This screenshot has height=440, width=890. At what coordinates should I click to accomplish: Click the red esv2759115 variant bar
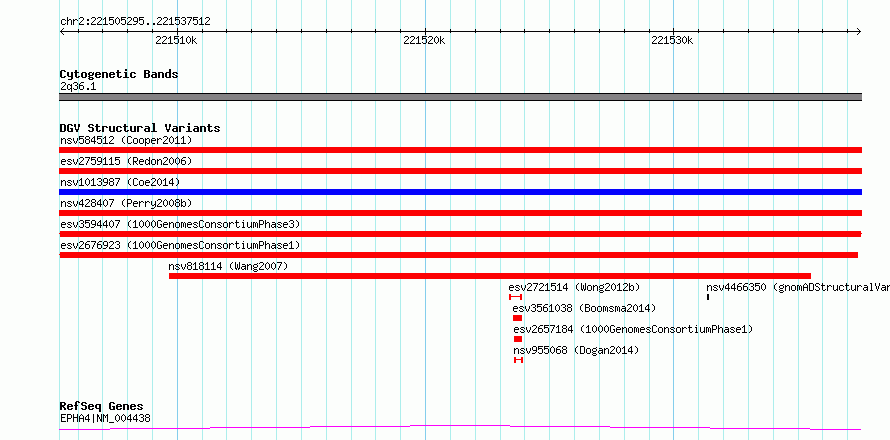(460, 171)
